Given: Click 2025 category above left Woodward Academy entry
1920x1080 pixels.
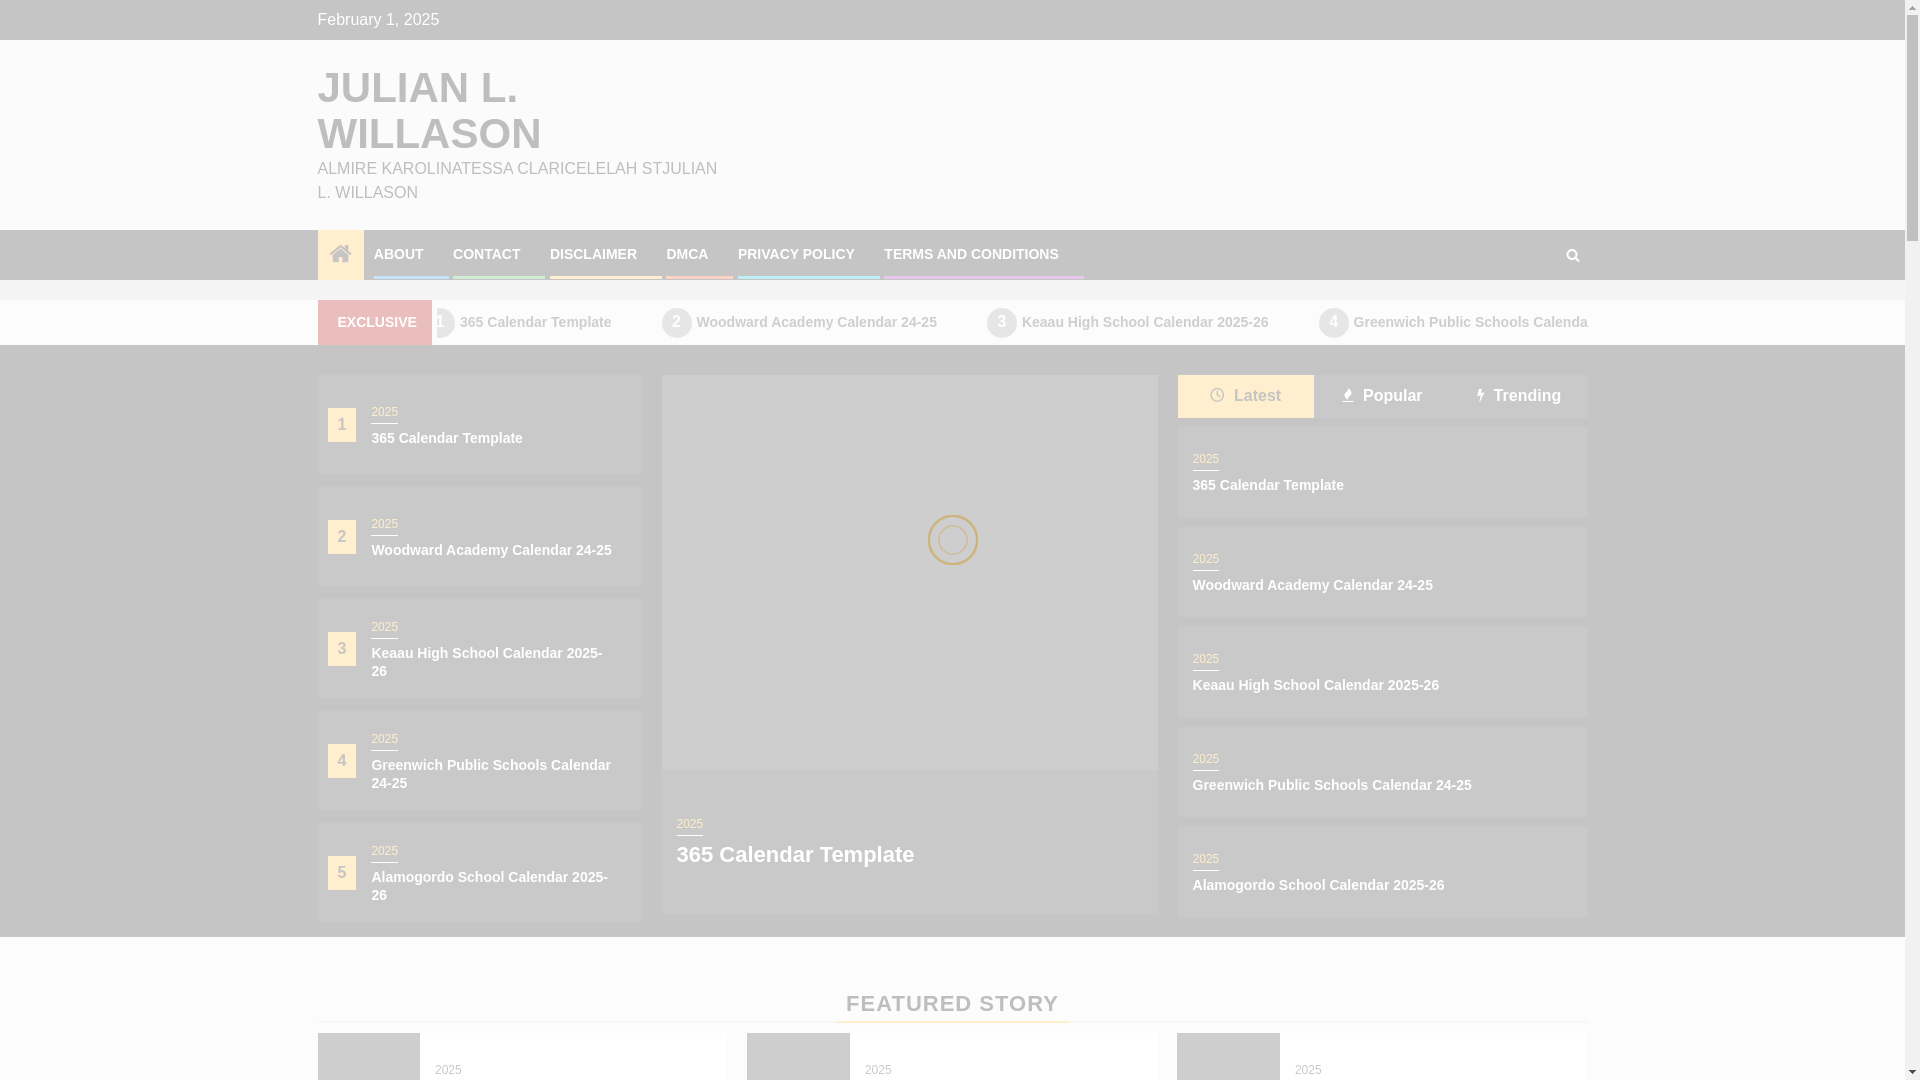Looking at the screenshot, I should (384, 524).
